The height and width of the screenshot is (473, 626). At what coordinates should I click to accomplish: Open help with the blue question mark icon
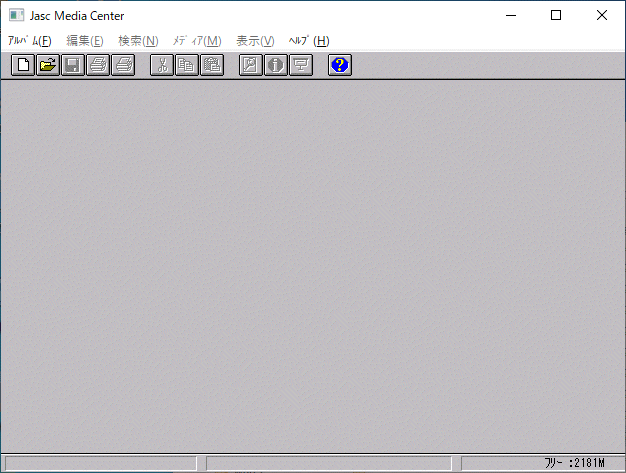pos(340,65)
